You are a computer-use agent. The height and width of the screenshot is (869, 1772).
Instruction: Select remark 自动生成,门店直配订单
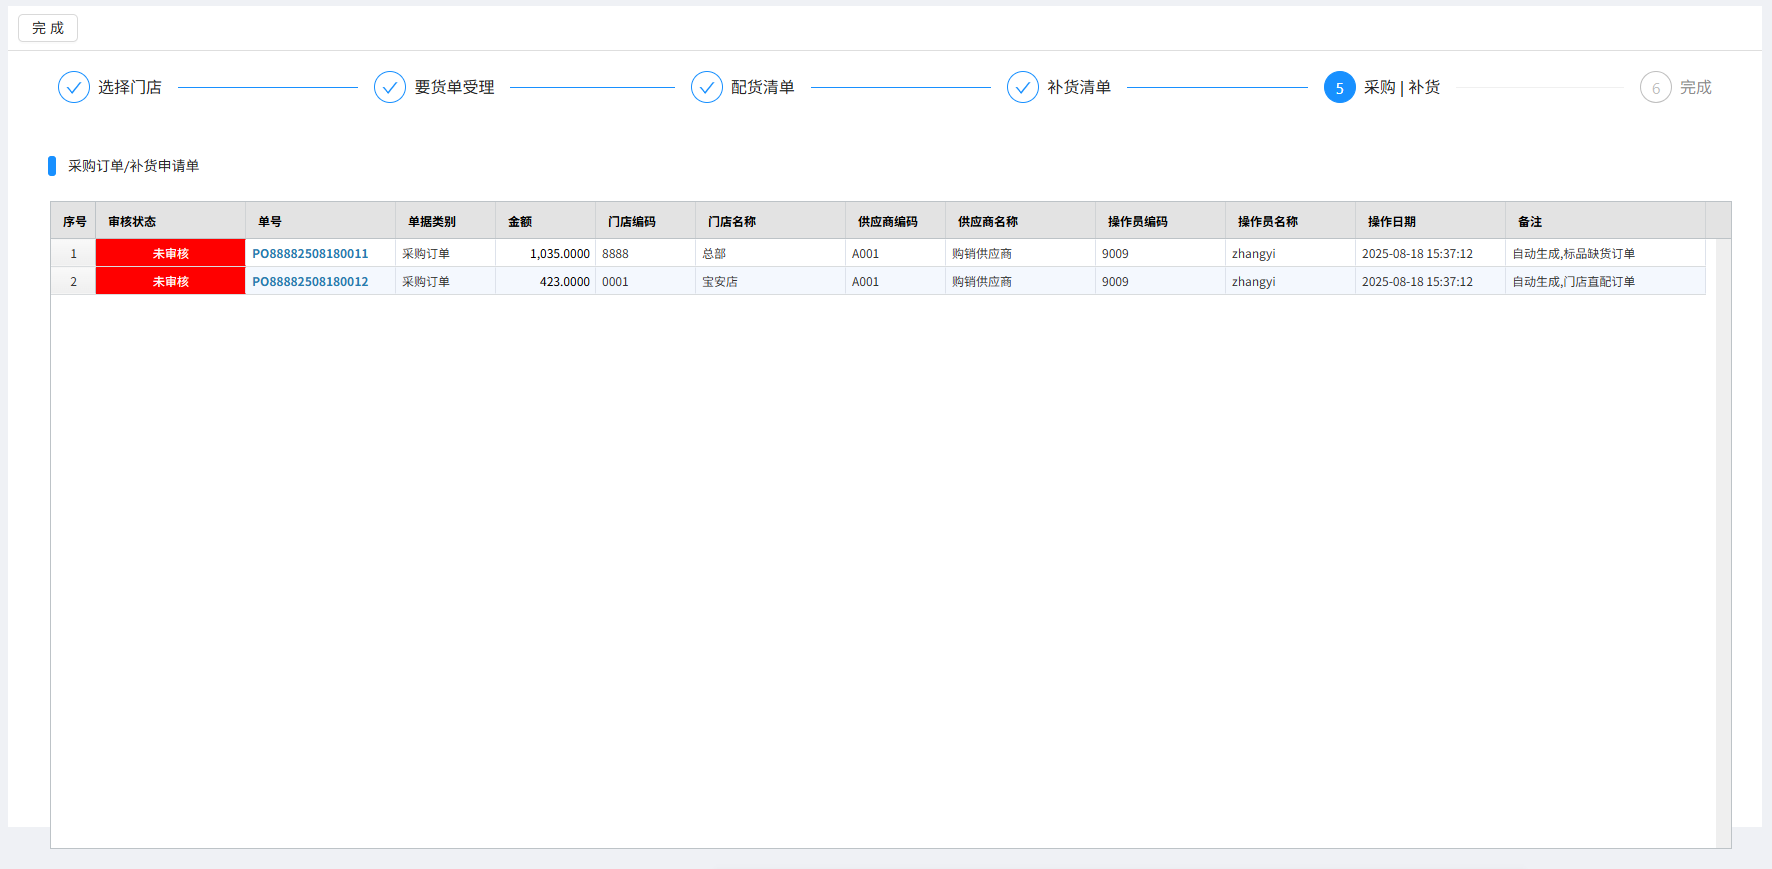(1606, 281)
